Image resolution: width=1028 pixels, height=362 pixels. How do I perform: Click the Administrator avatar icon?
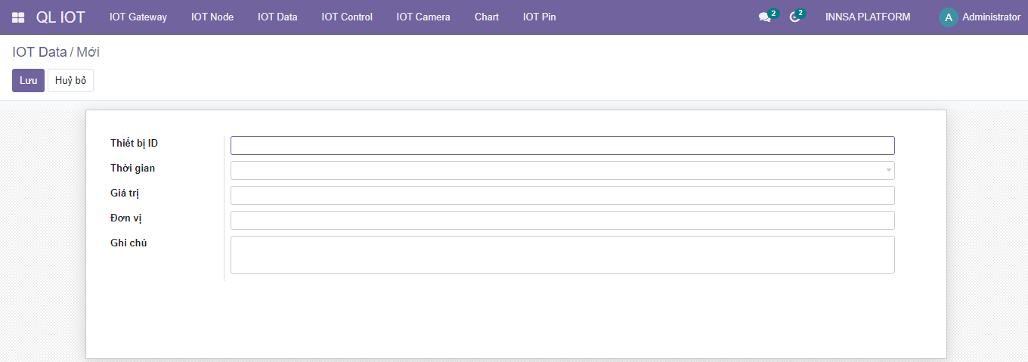(x=948, y=18)
